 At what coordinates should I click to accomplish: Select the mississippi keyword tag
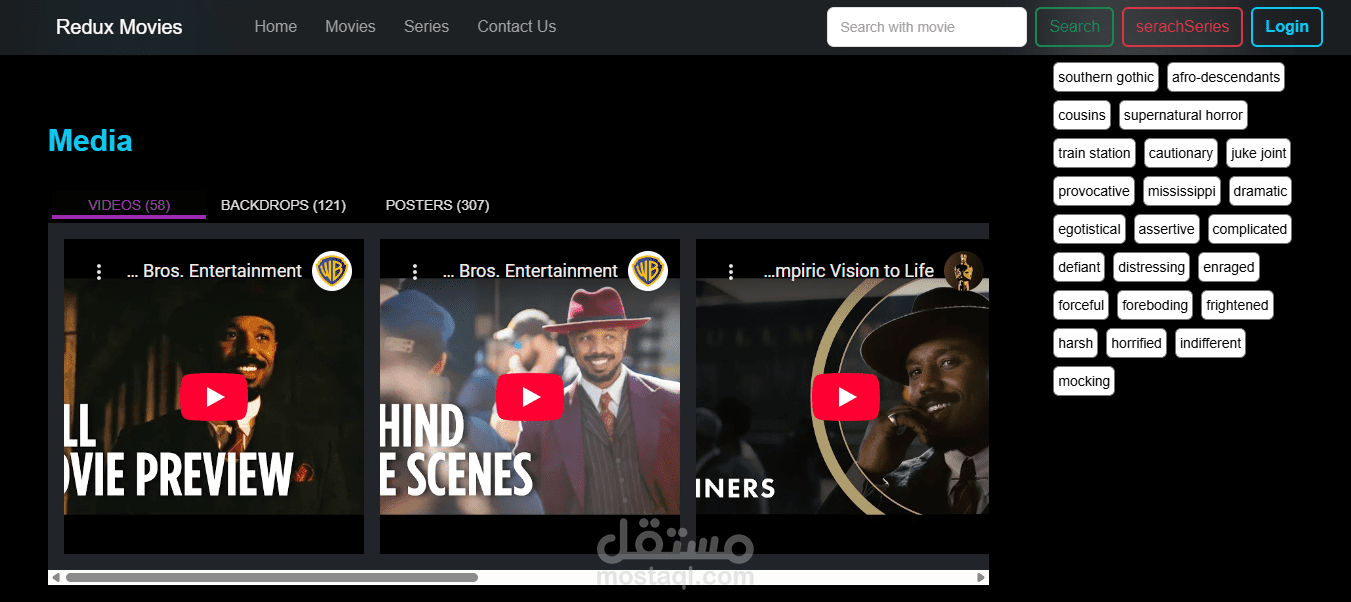(x=1182, y=191)
